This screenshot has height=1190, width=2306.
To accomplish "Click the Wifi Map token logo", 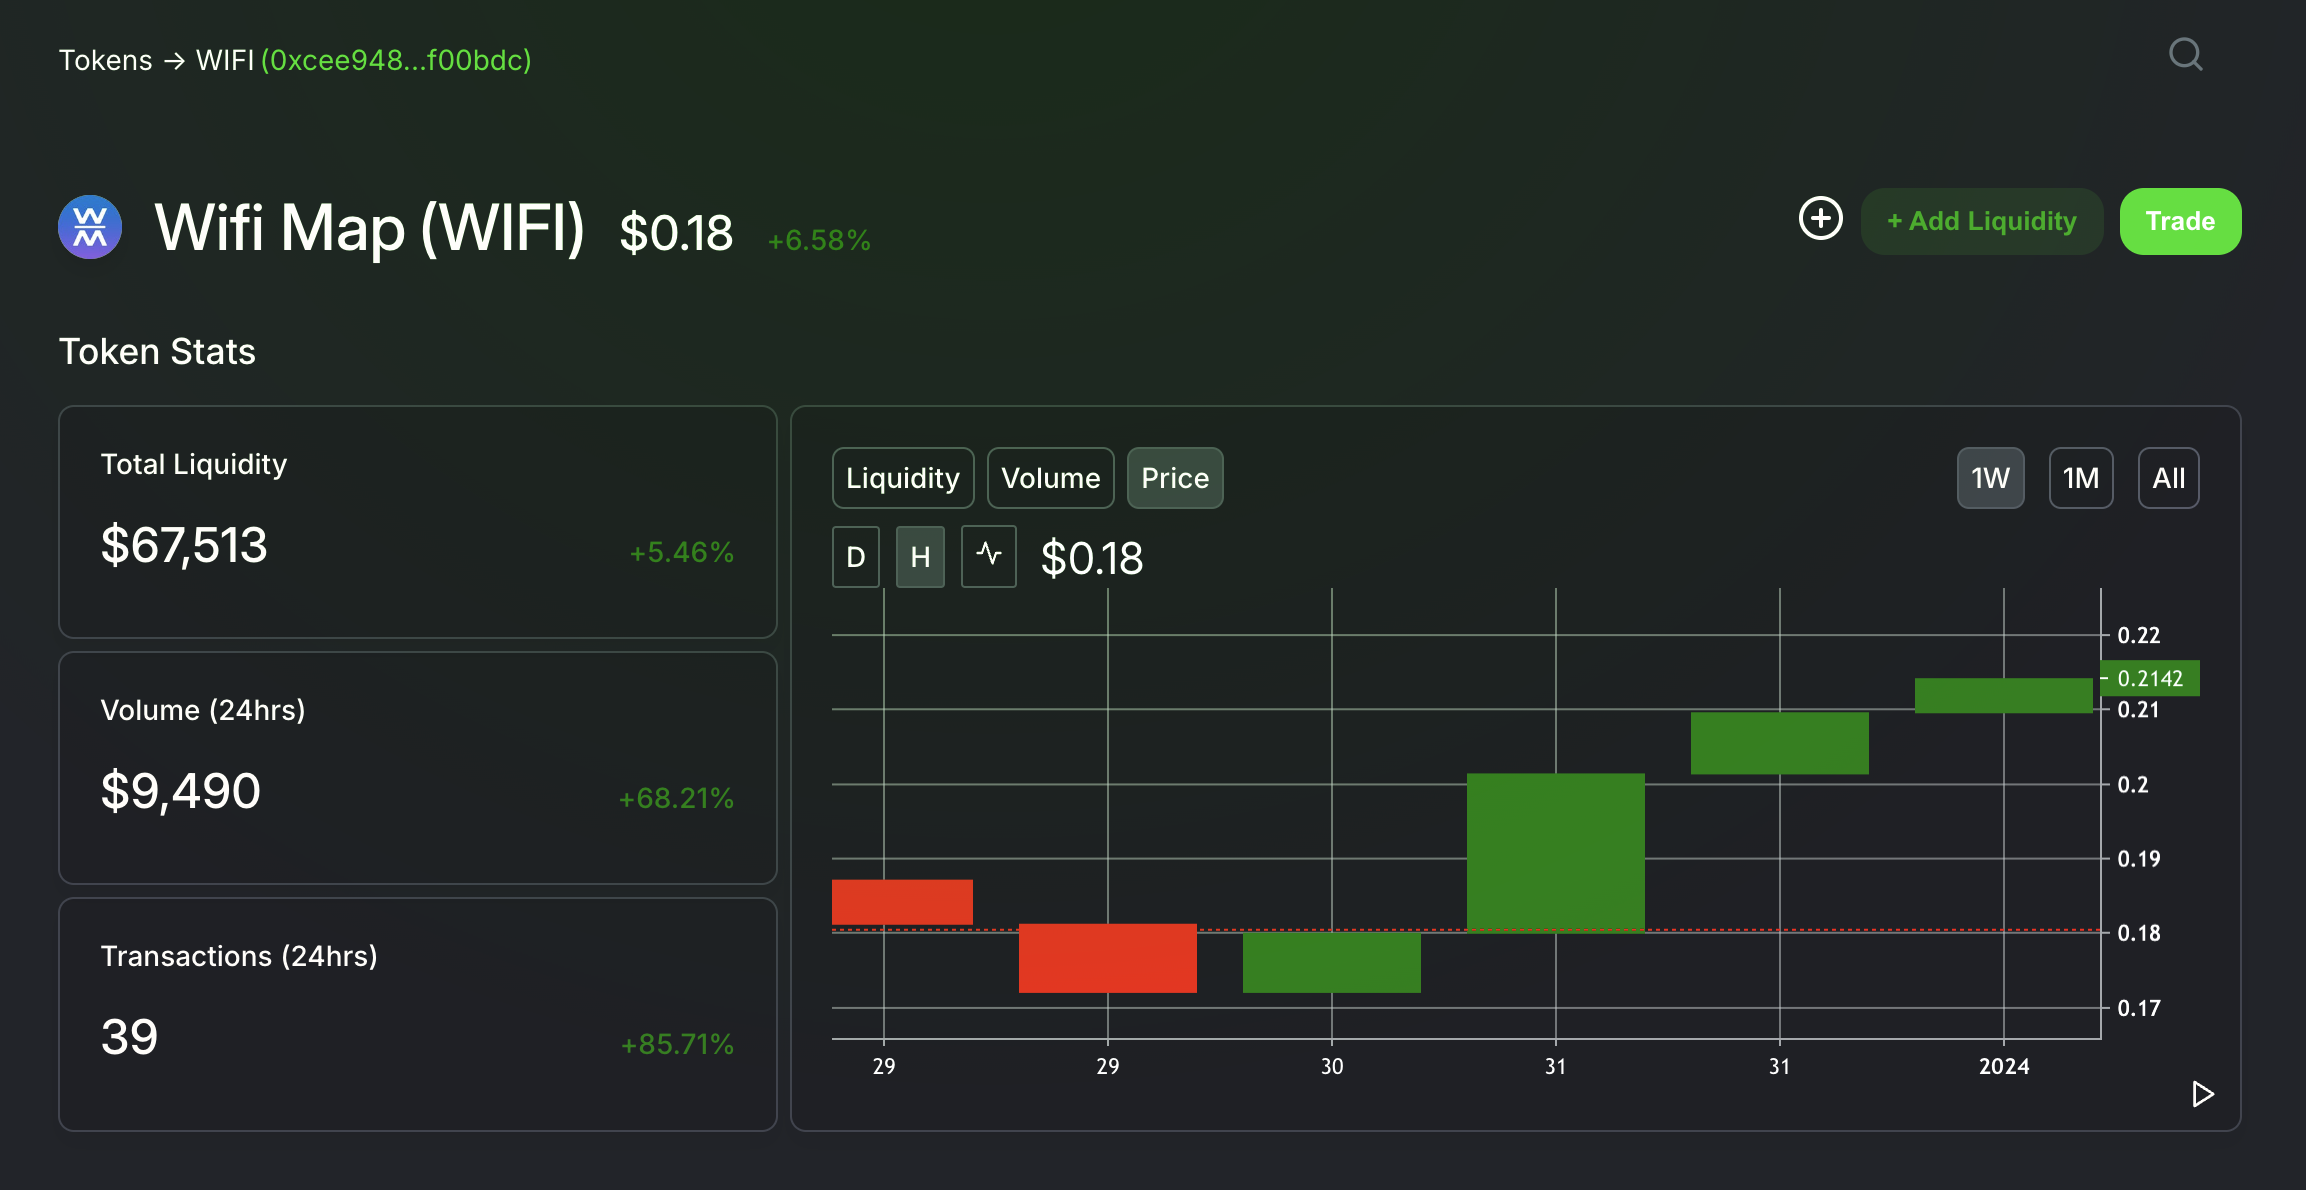I will click(x=90, y=227).
